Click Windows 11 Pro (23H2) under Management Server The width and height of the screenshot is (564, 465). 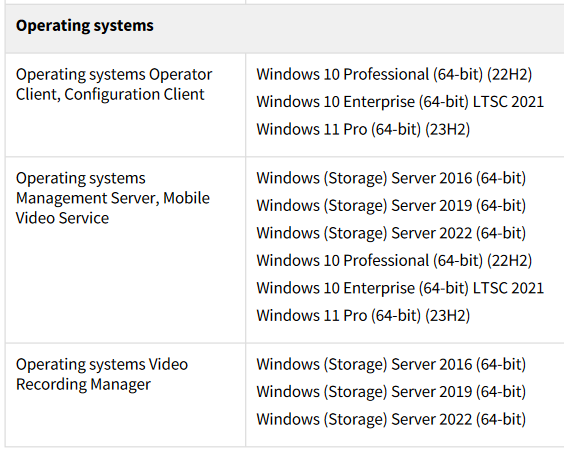[x=363, y=316]
